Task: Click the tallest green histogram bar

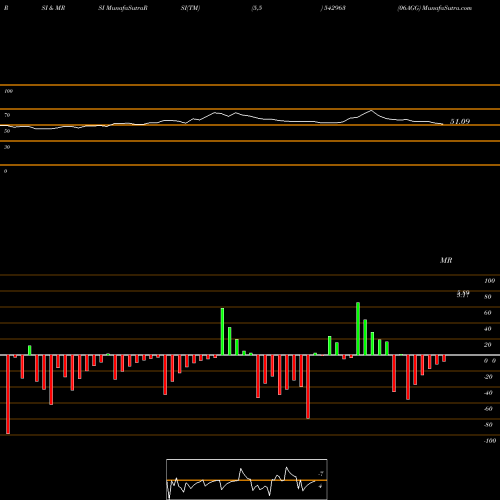Action: pos(358,329)
